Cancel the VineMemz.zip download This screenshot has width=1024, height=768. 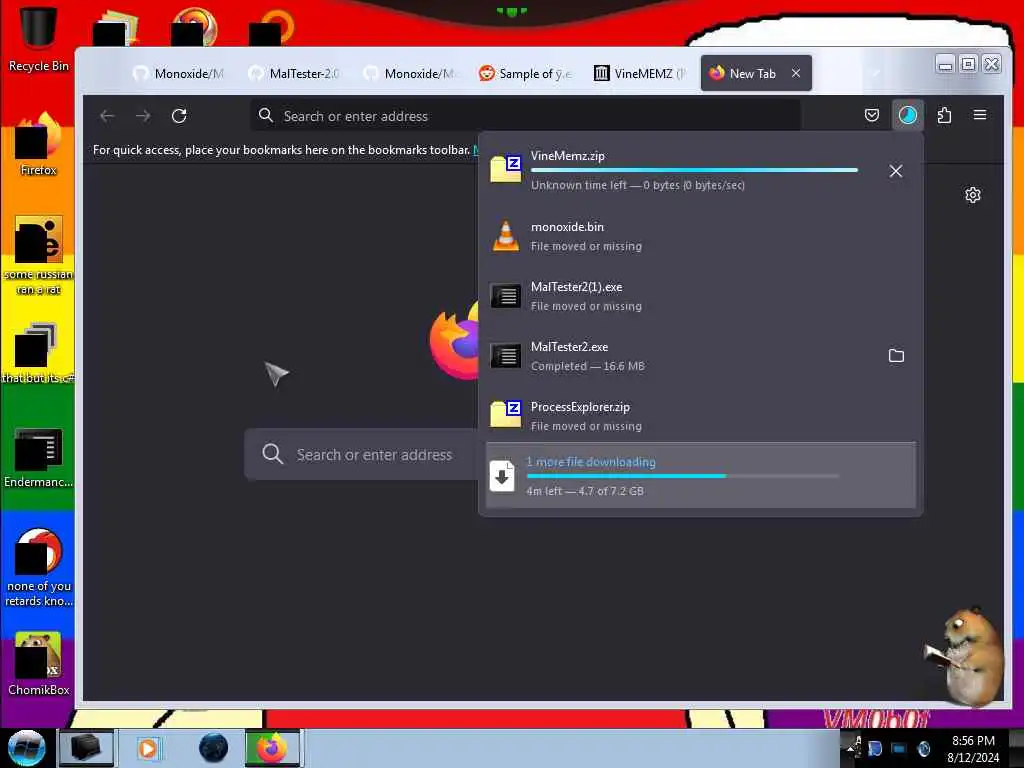896,171
